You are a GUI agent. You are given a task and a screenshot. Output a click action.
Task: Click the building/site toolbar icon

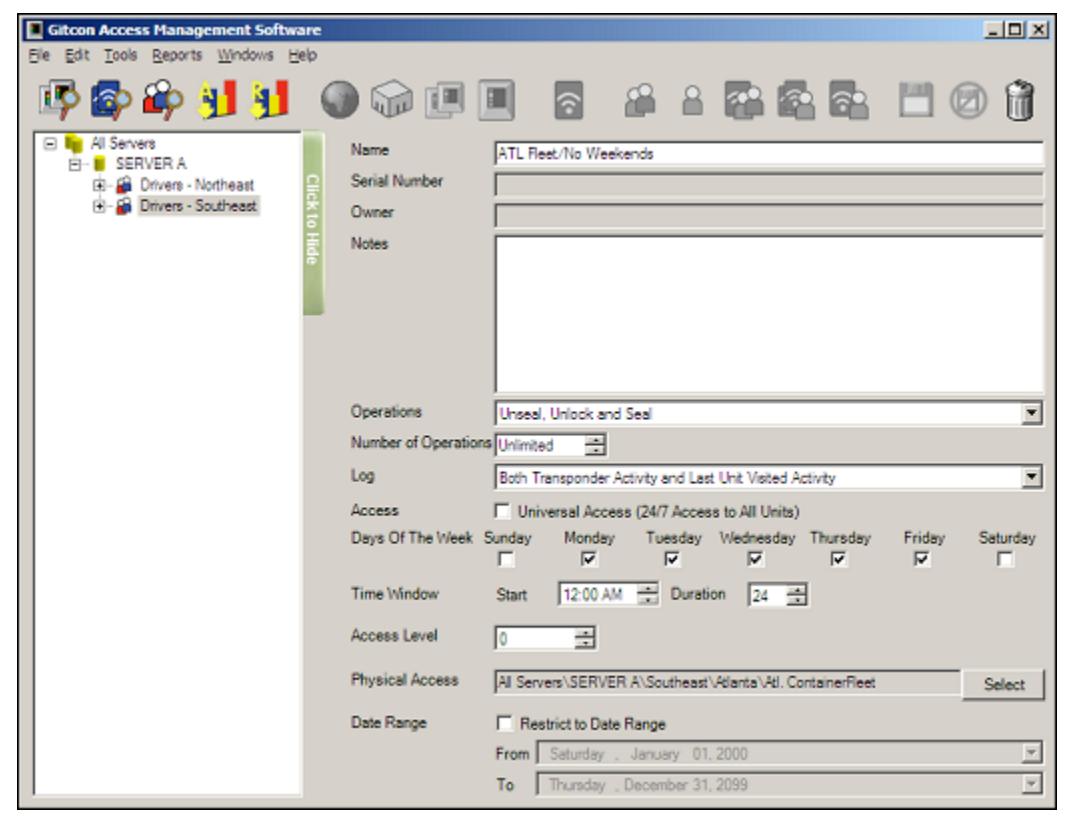point(392,100)
